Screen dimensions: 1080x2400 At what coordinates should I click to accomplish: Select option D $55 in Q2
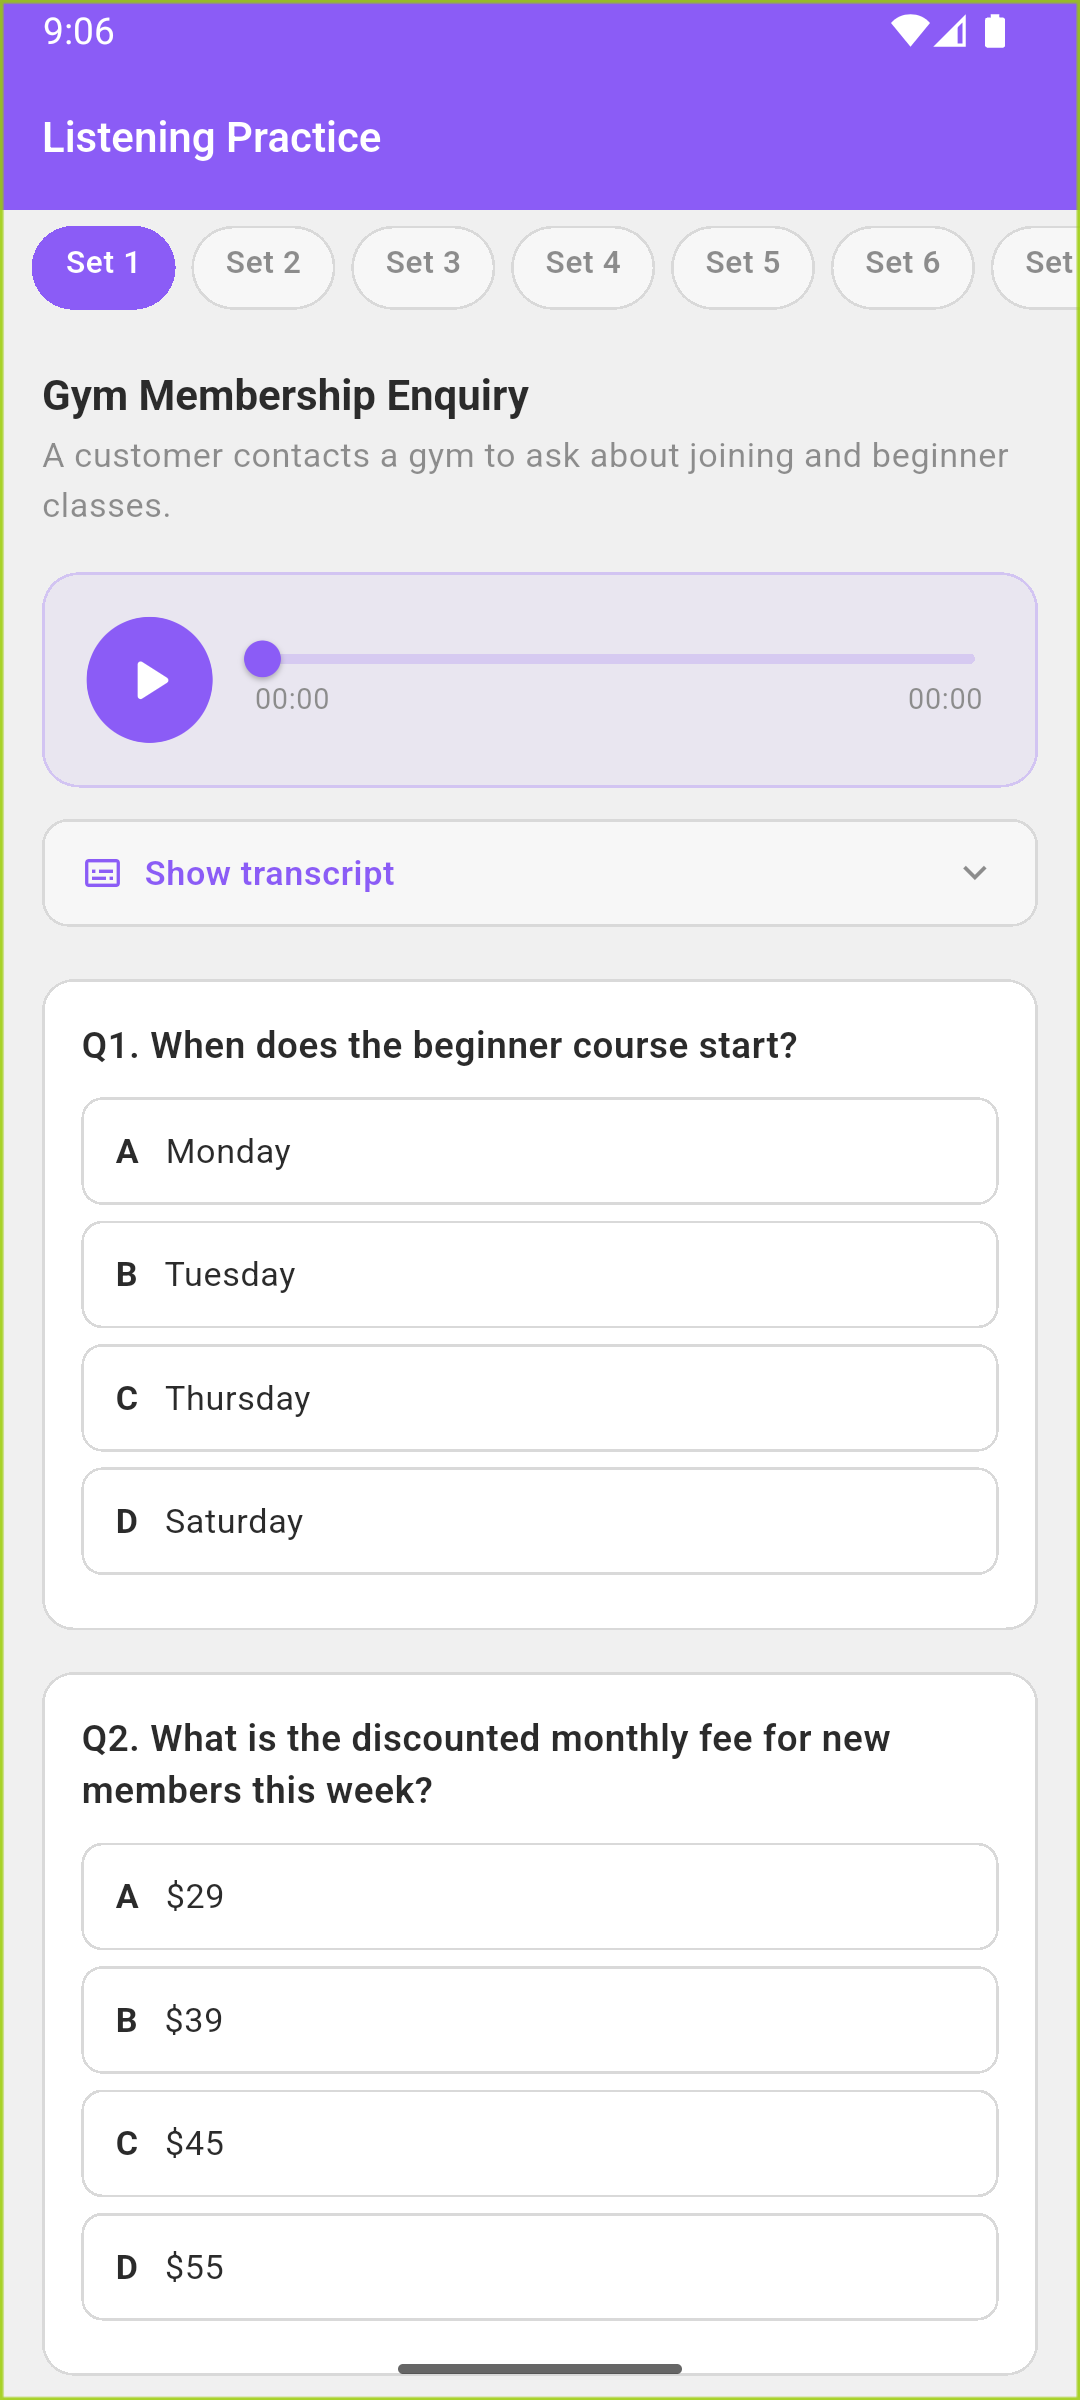click(539, 2267)
